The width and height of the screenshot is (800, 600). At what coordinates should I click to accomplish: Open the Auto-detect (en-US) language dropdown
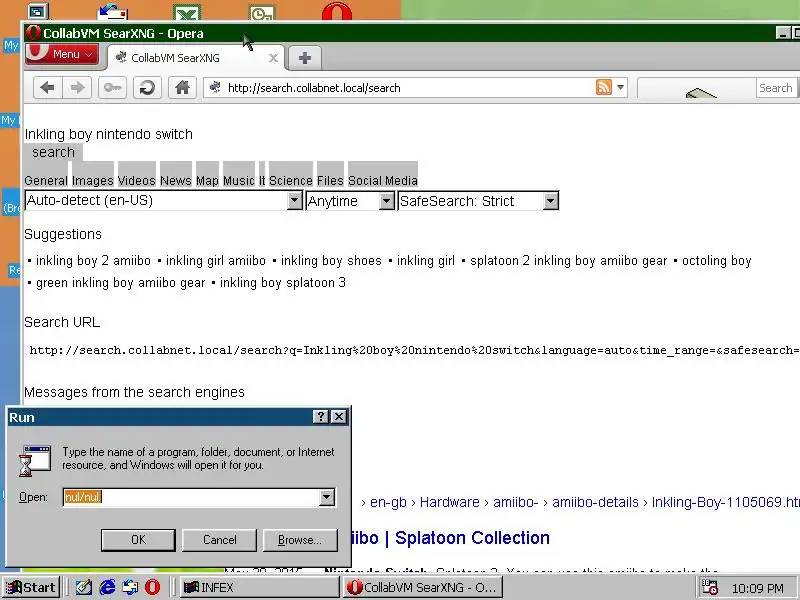click(x=163, y=201)
